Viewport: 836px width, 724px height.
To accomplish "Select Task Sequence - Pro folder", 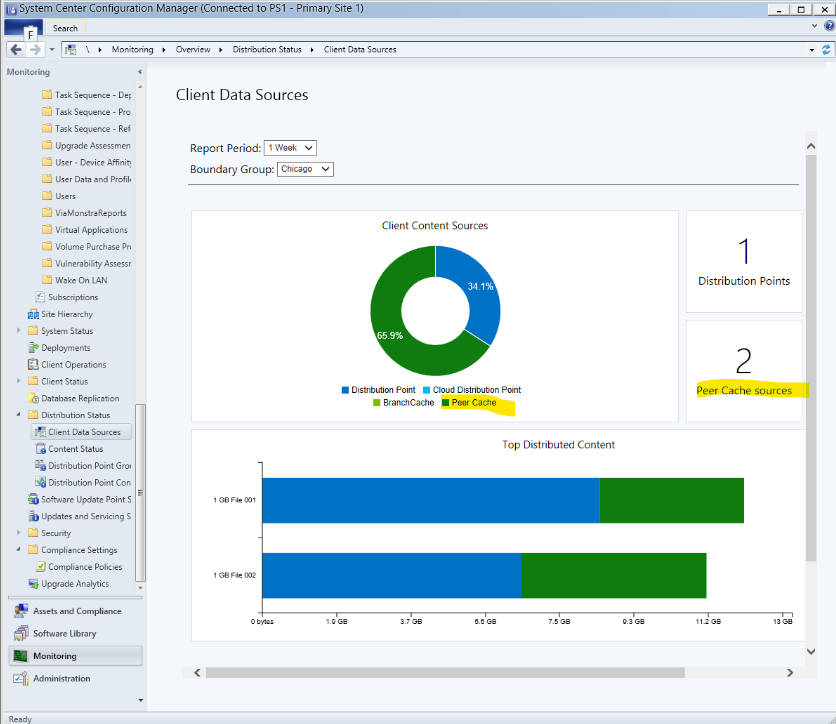I will [93, 112].
